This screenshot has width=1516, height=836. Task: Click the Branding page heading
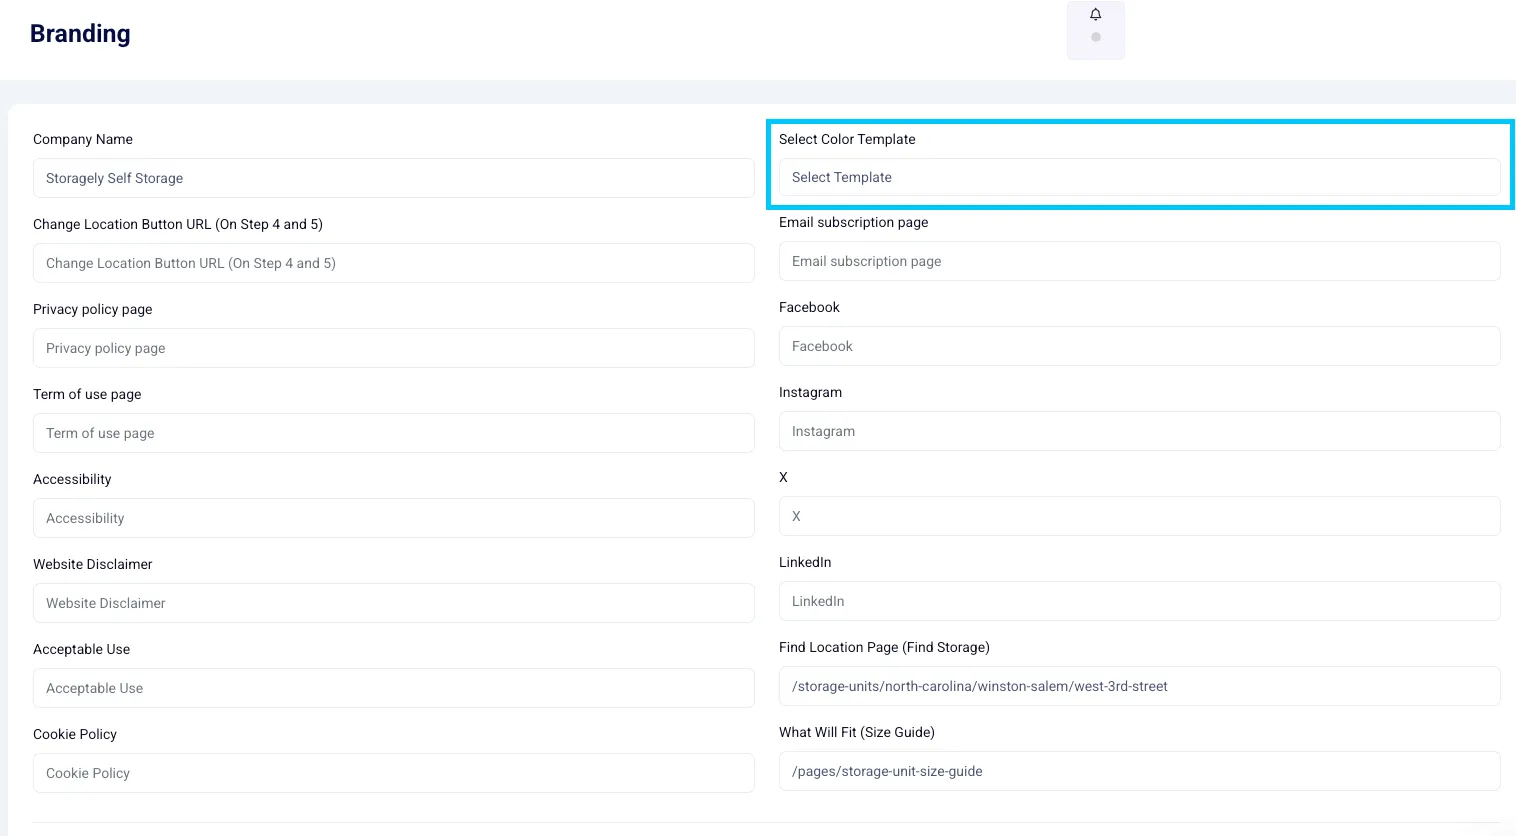pos(80,33)
